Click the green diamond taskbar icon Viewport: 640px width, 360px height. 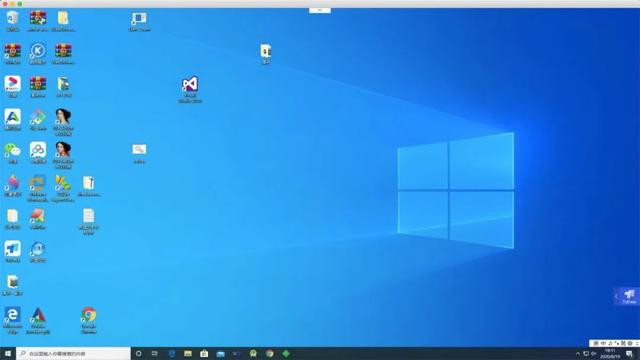tap(286, 353)
